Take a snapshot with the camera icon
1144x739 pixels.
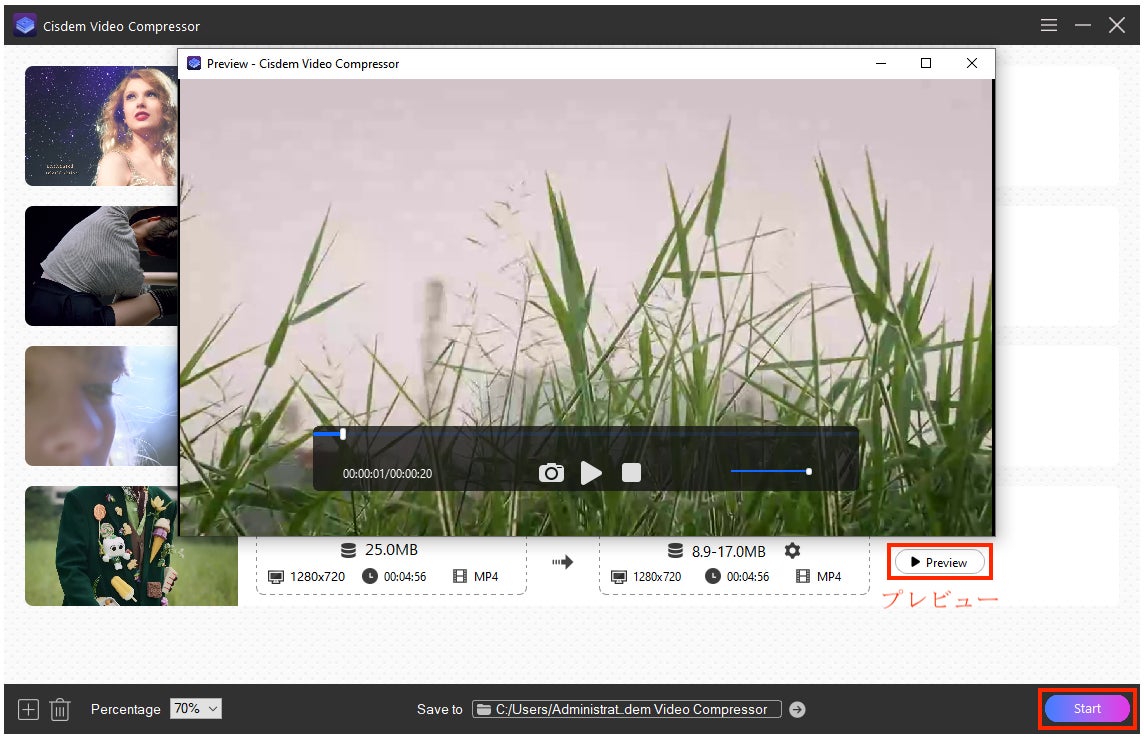pyautogui.click(x=551, y=473)
